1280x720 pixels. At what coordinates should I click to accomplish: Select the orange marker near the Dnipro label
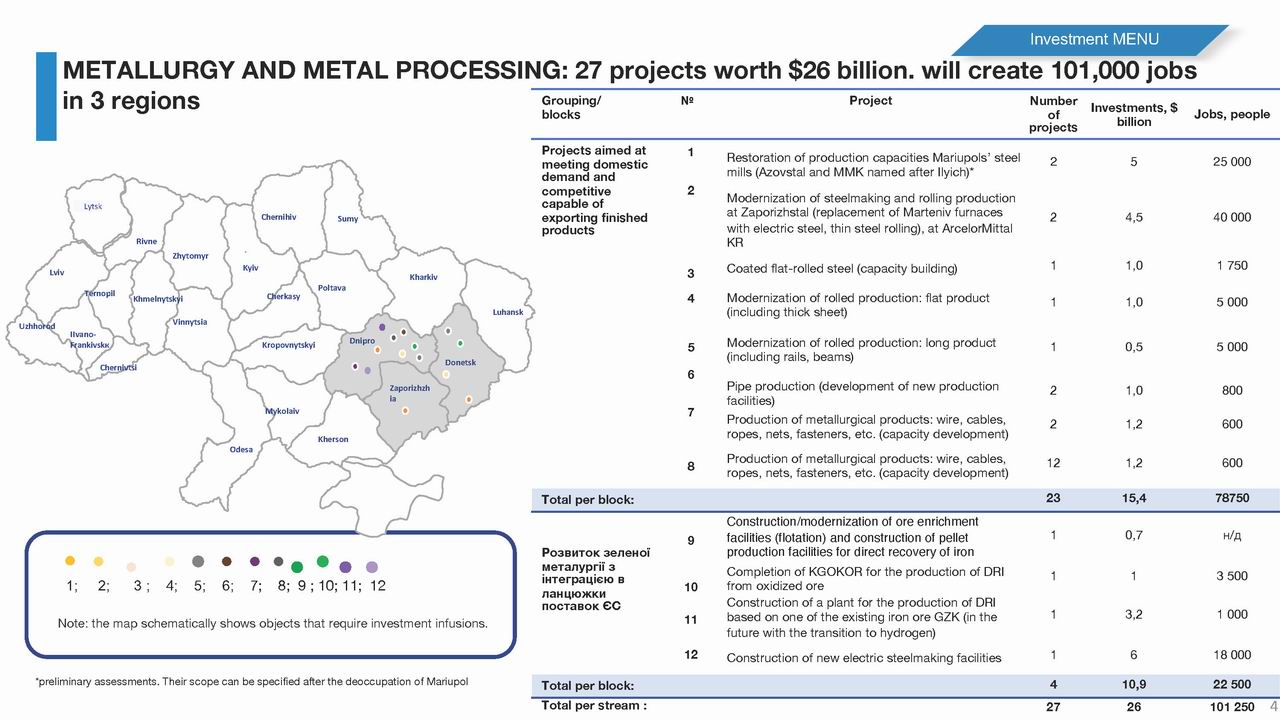tap(378, 350)
